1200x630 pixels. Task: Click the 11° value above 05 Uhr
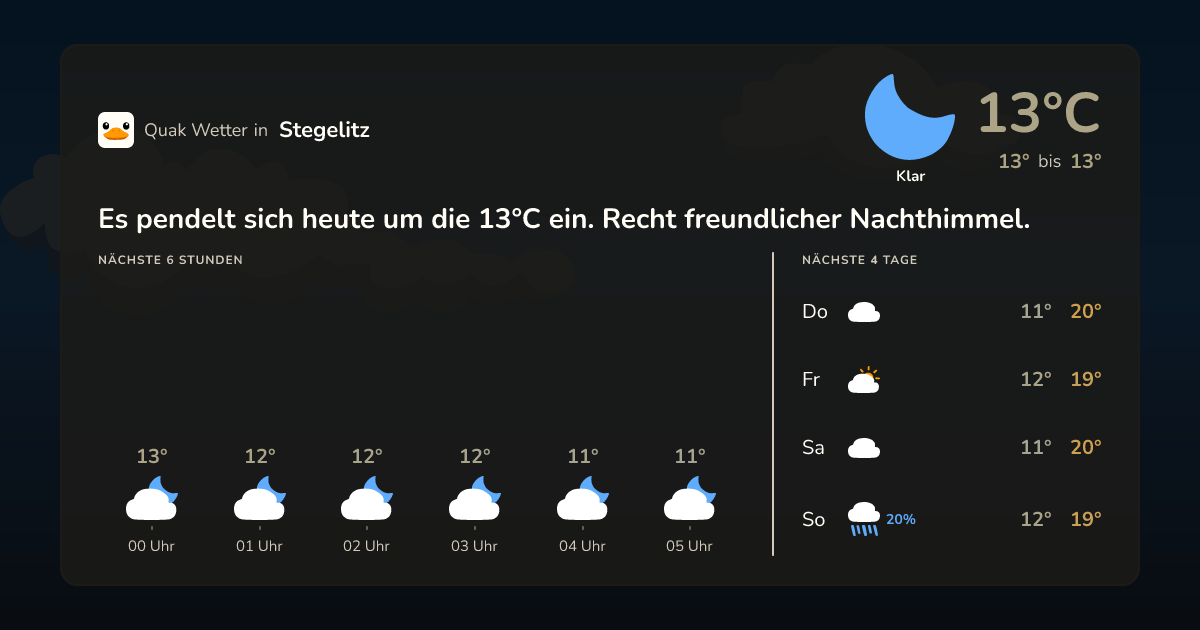point(690,457)
